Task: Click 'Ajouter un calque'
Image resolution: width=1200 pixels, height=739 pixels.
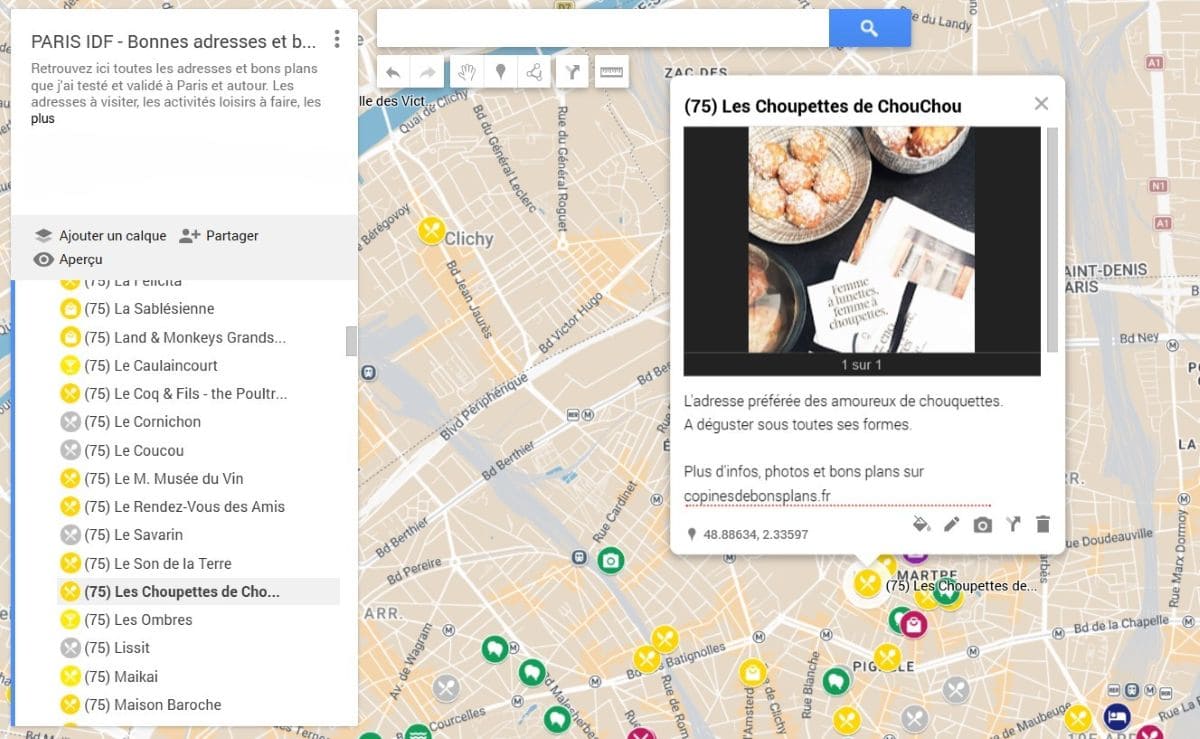Action: pyautogui.click(x=100, y=236)
